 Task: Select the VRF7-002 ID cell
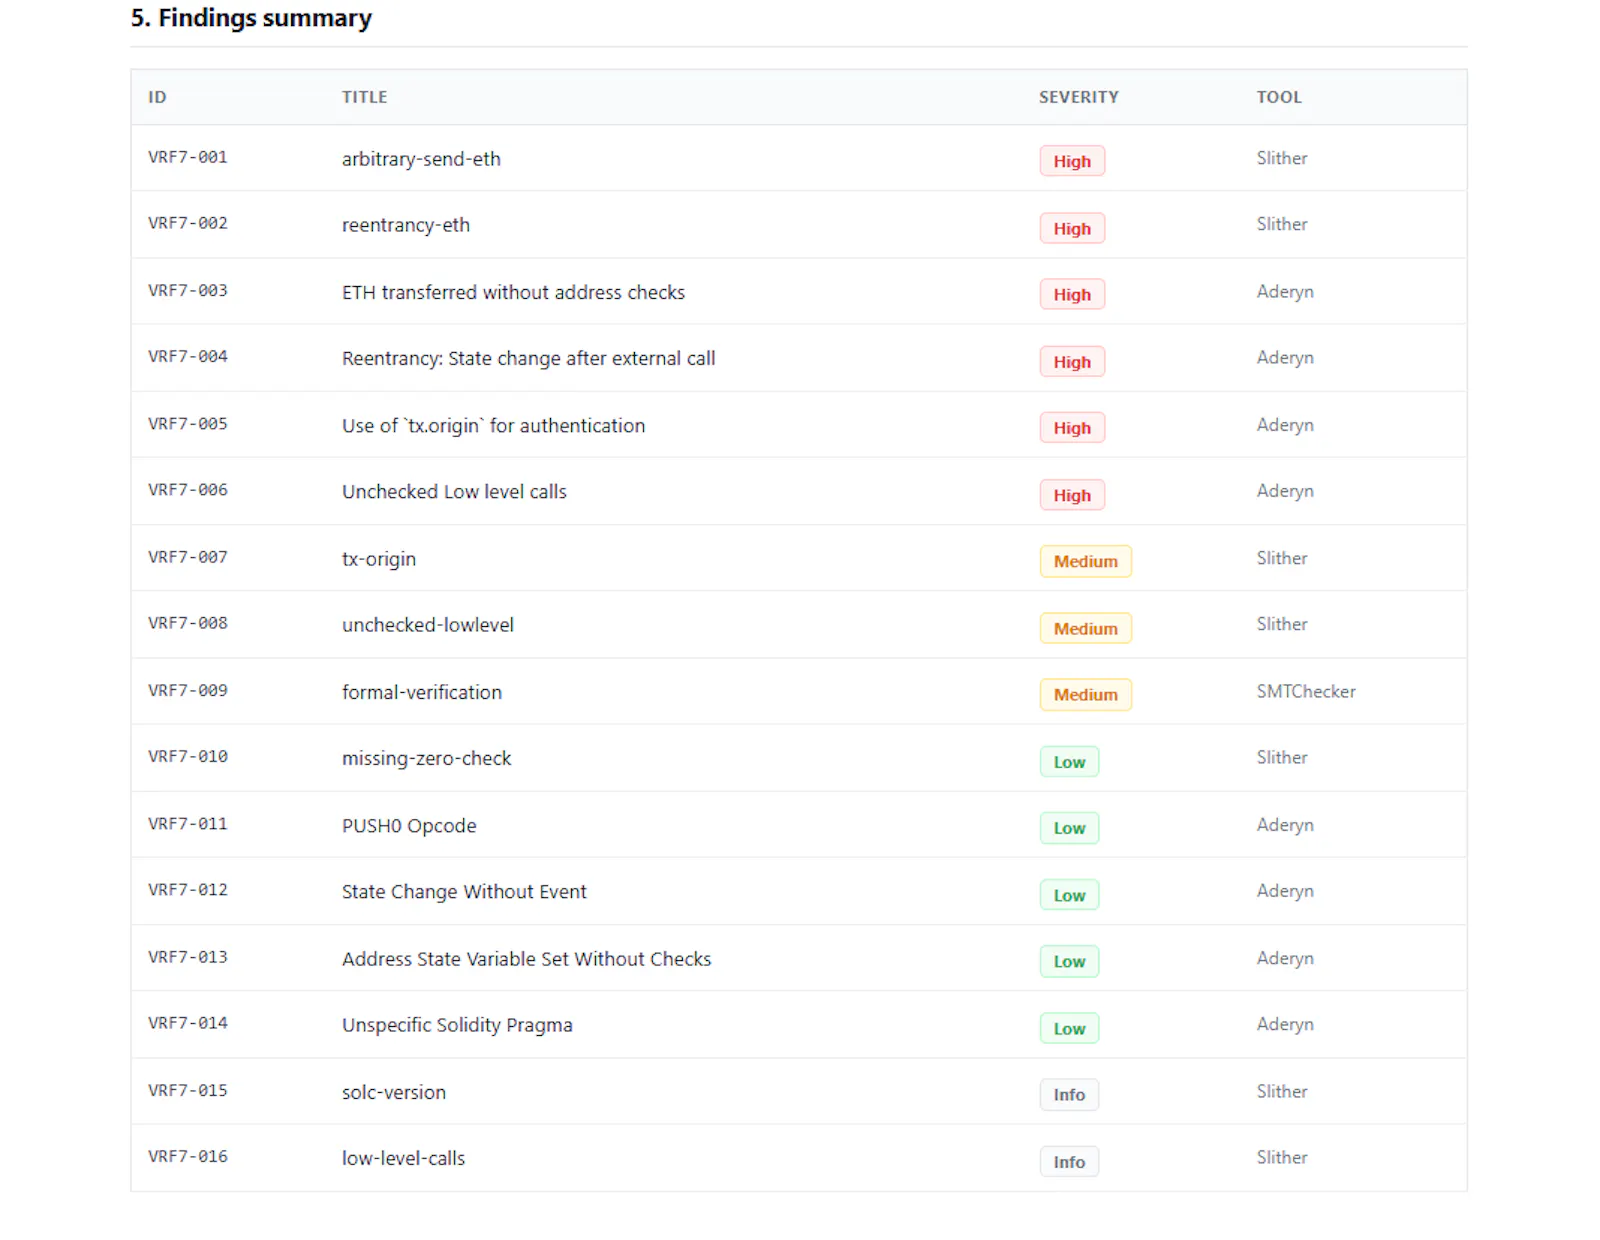tap(188, 223)
